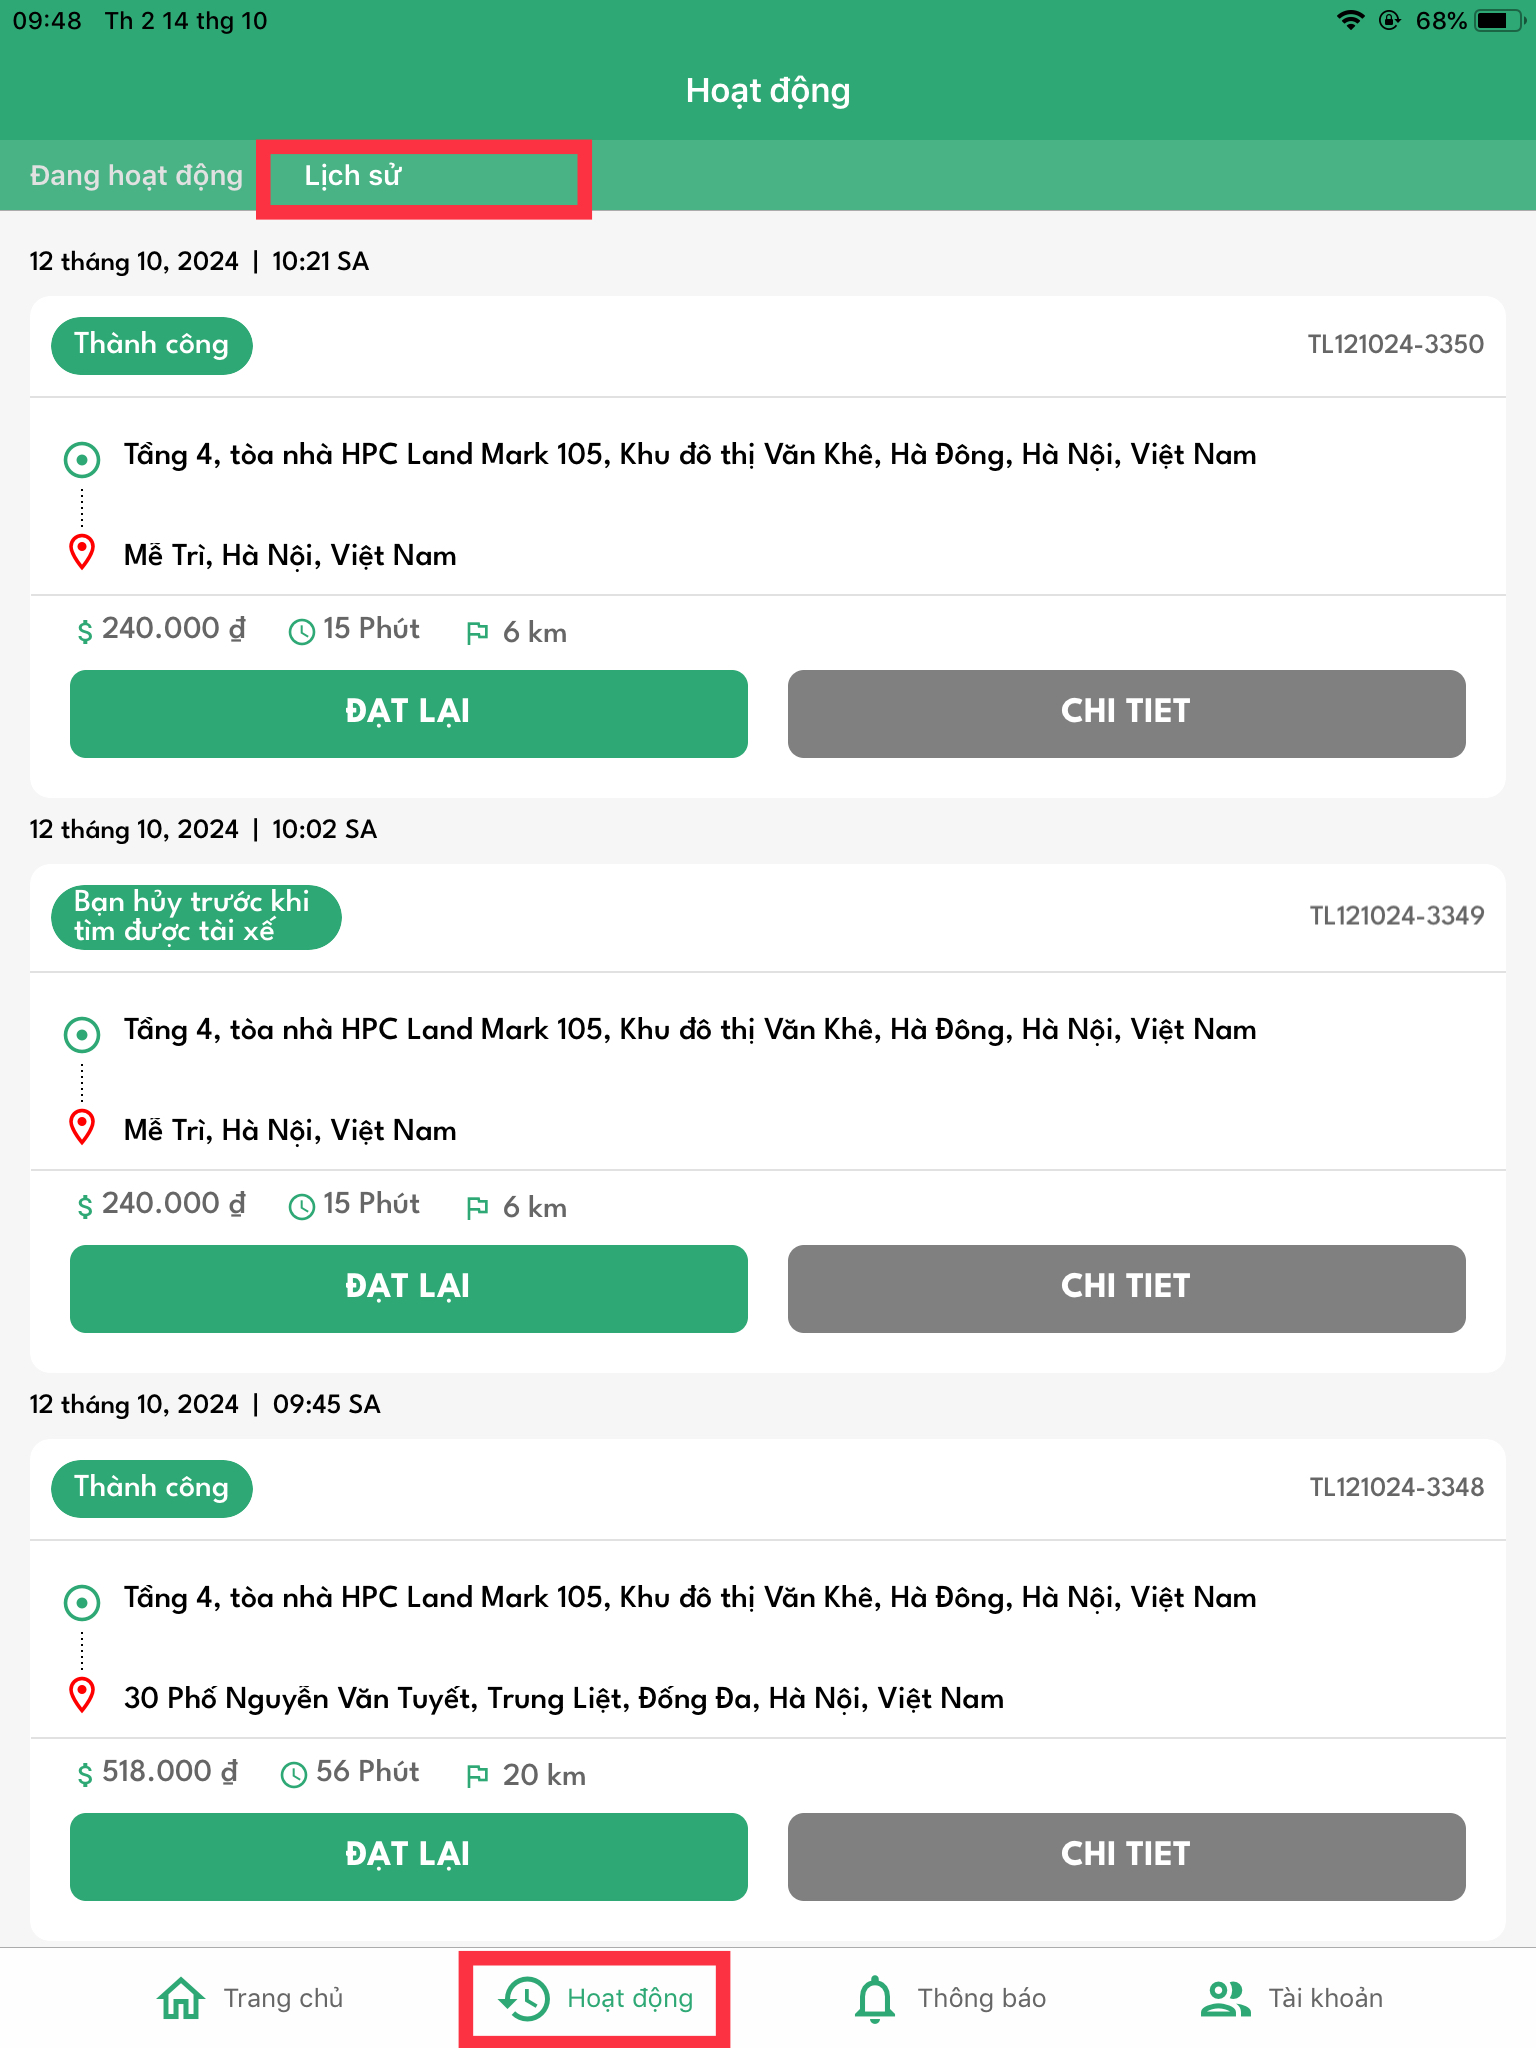Open the Trang chủ home icon
This screenshot has height=2048, width=1536.
(181, 1998)
